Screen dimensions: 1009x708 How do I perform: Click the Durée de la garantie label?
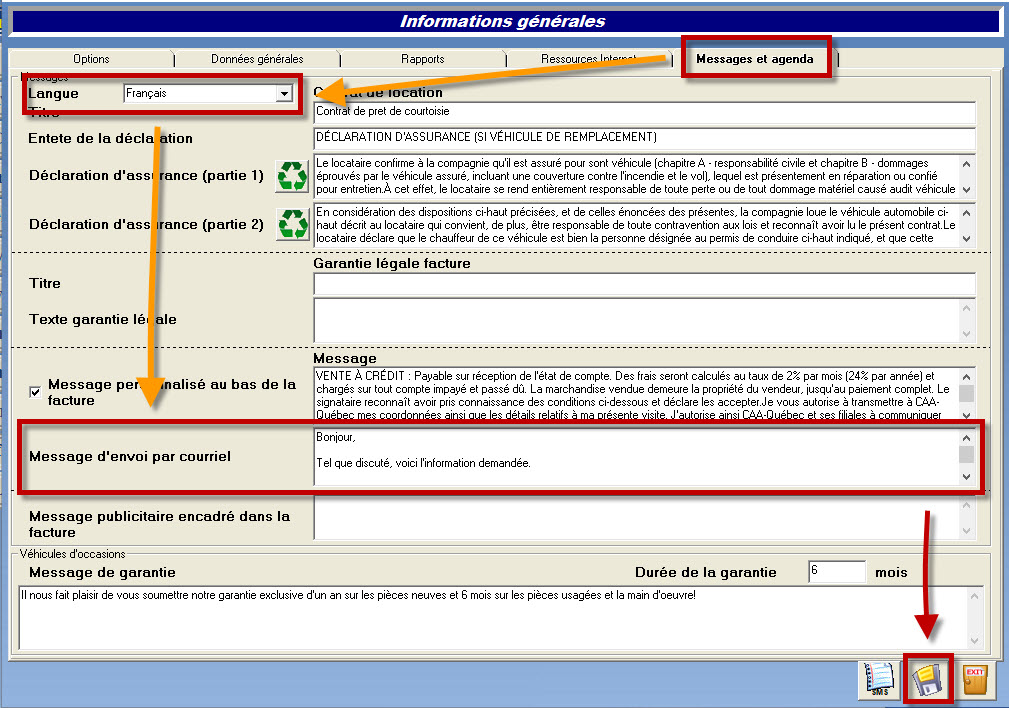point(705,572)
